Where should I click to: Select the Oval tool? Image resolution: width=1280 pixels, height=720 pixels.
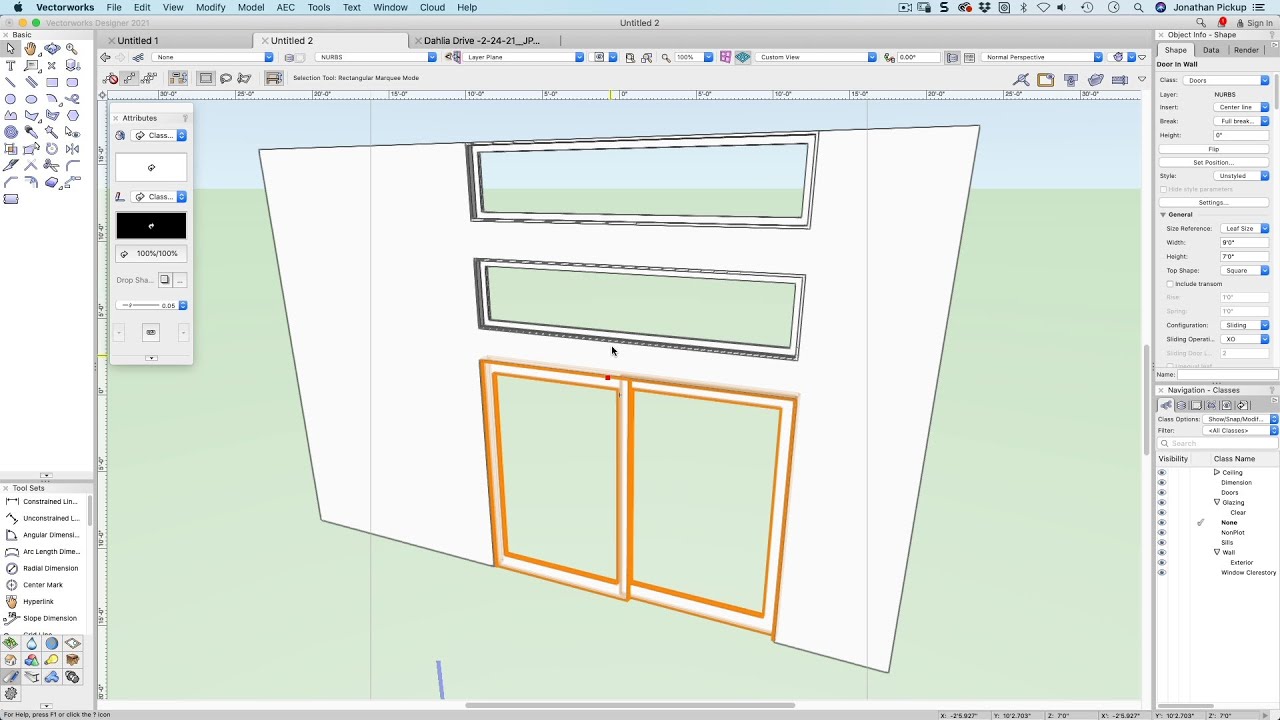pyautogui.click(x=31, y=99)
